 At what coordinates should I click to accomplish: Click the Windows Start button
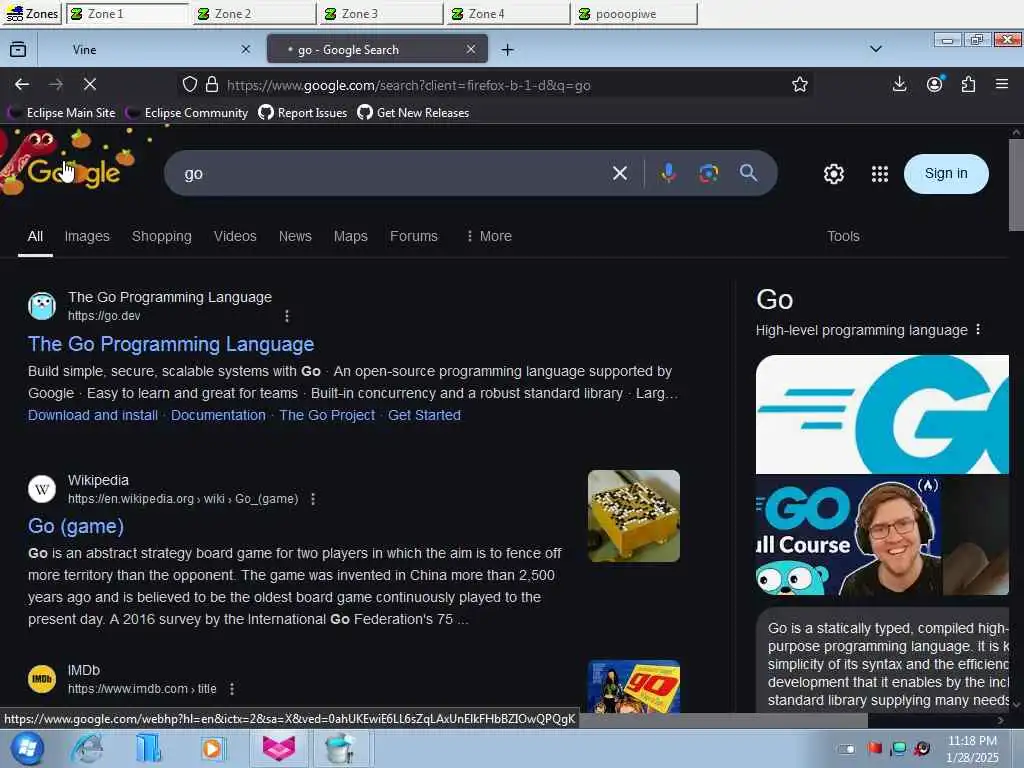[27, 748]
